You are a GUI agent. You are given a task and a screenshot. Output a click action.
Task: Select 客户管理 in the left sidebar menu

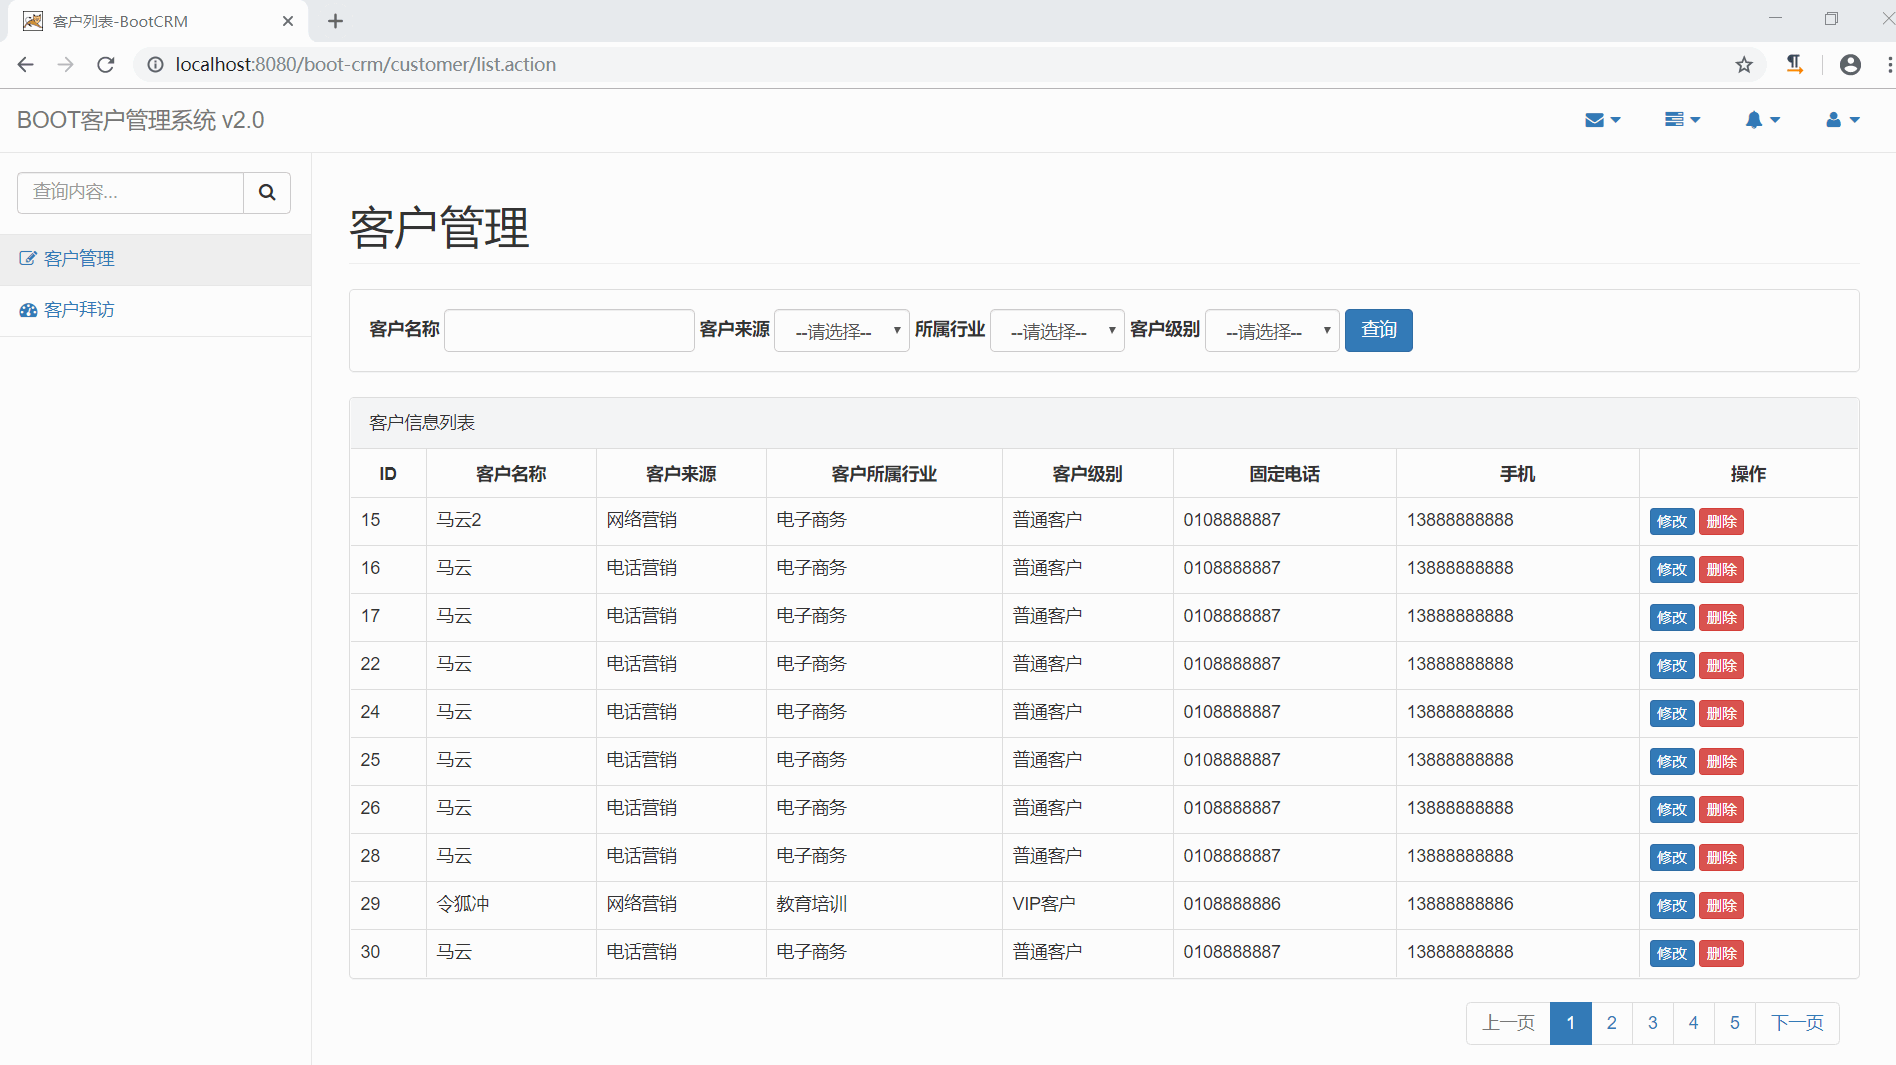point(77,258)
